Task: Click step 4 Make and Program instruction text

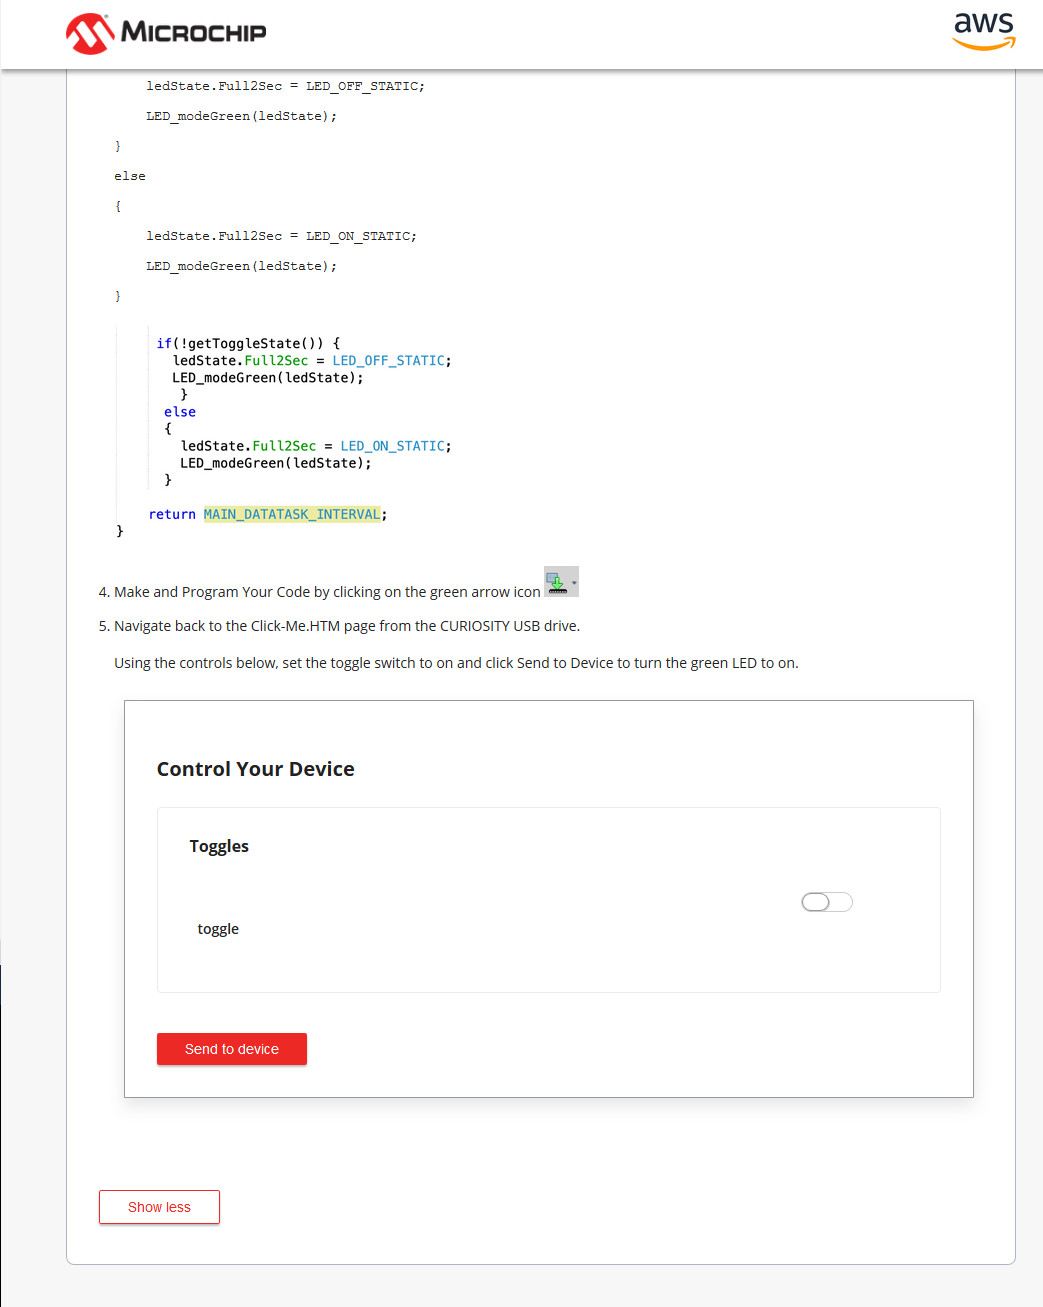Action: coord(326,592)
